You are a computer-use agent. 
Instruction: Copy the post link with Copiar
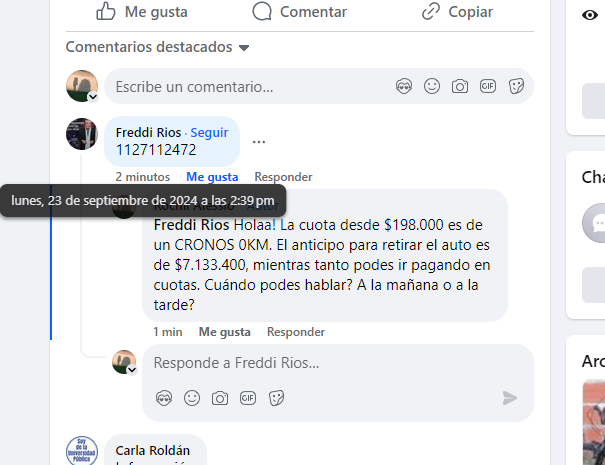pos(457,12)
